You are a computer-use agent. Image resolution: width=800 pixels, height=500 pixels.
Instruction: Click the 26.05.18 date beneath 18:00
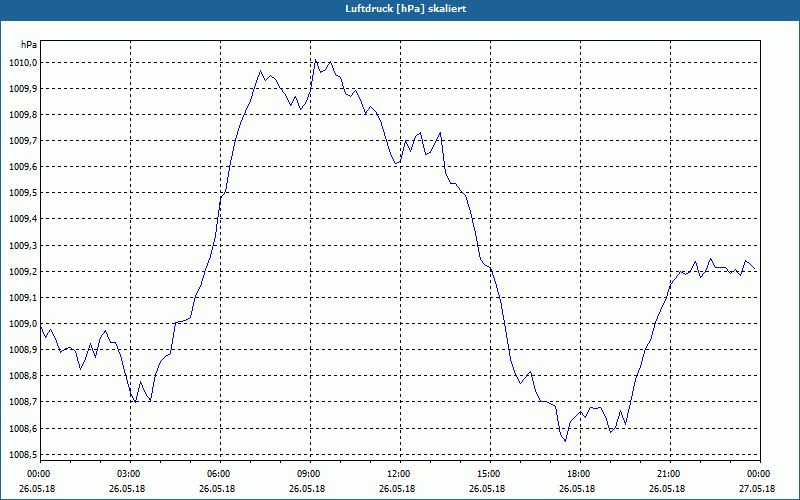[577, 489]
